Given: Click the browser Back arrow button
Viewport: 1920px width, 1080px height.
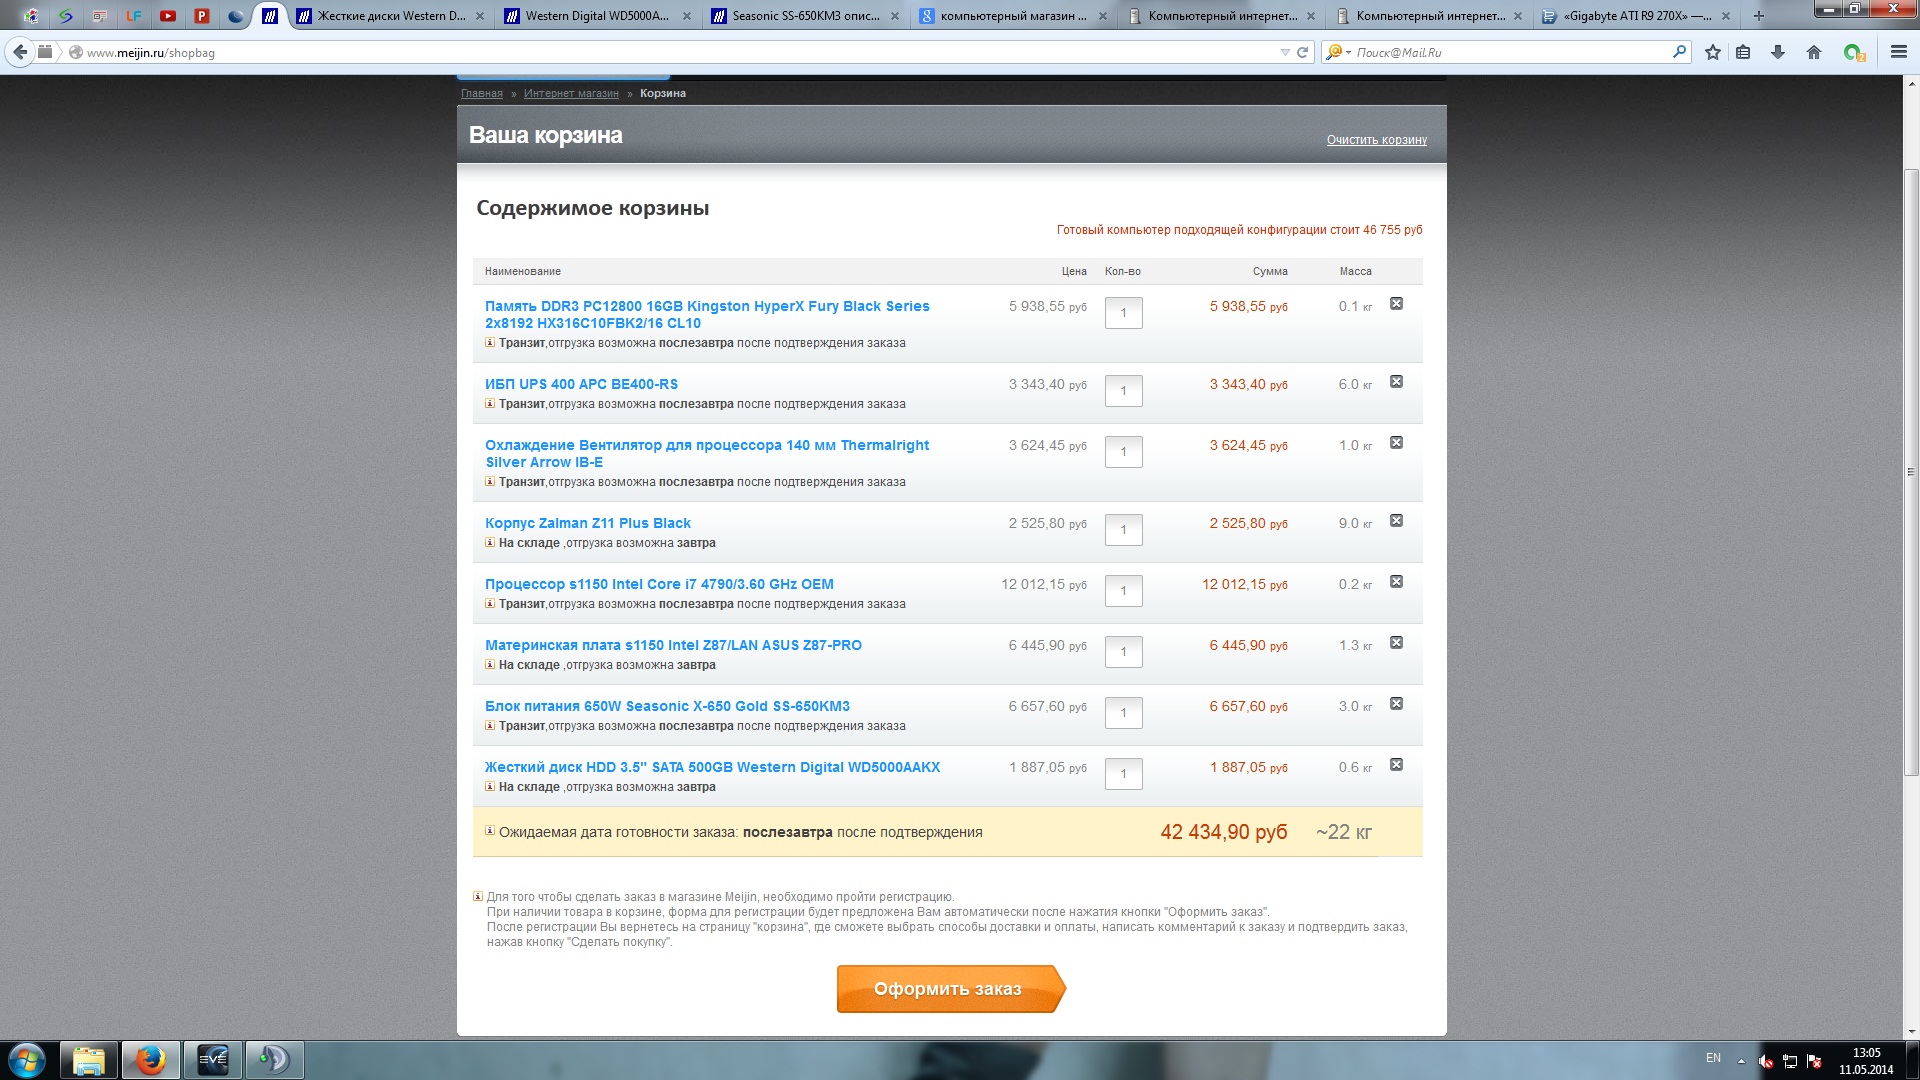Looking at the screenshot, I should click(x=20, y=52).
